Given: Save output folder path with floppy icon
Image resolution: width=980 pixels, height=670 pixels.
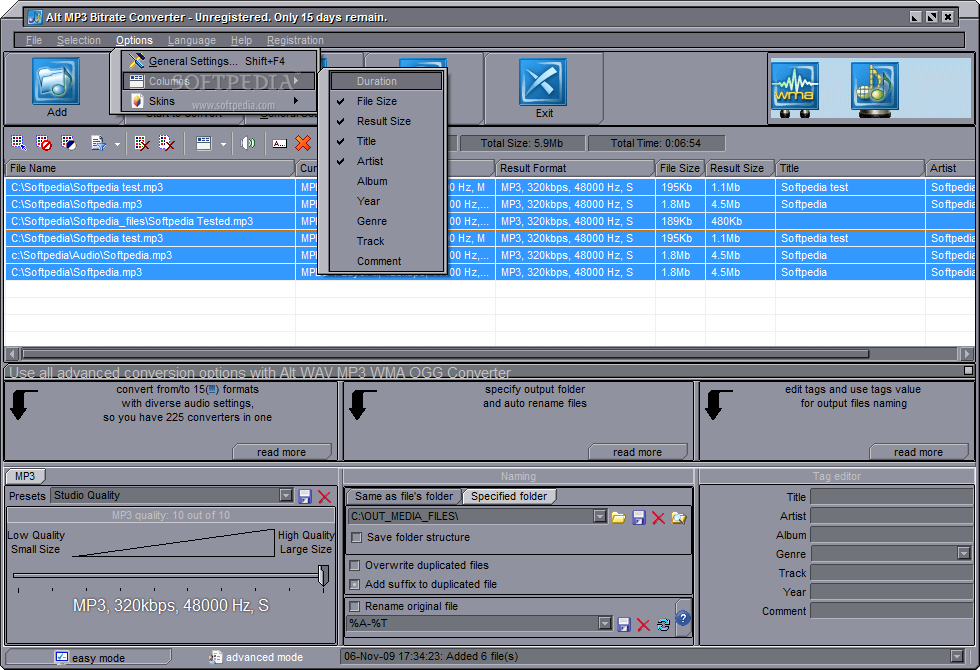Looking at the screenshot, I should [639, 517].
